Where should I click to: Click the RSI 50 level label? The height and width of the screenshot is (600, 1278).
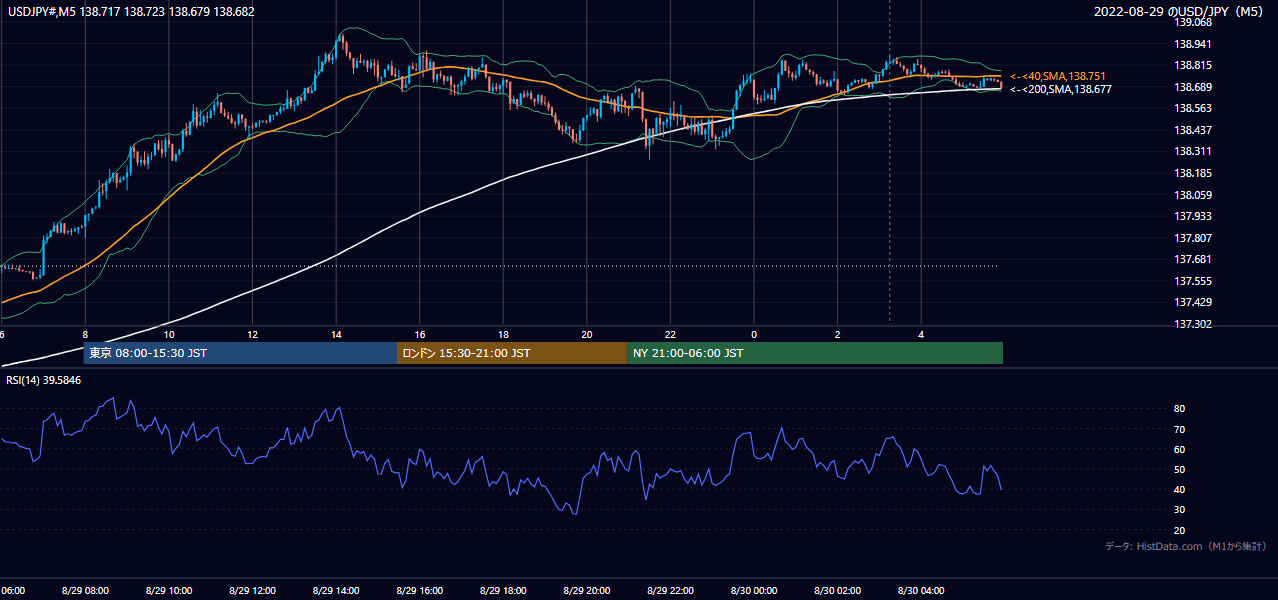pyautogui.click(x=1179, y=470)
